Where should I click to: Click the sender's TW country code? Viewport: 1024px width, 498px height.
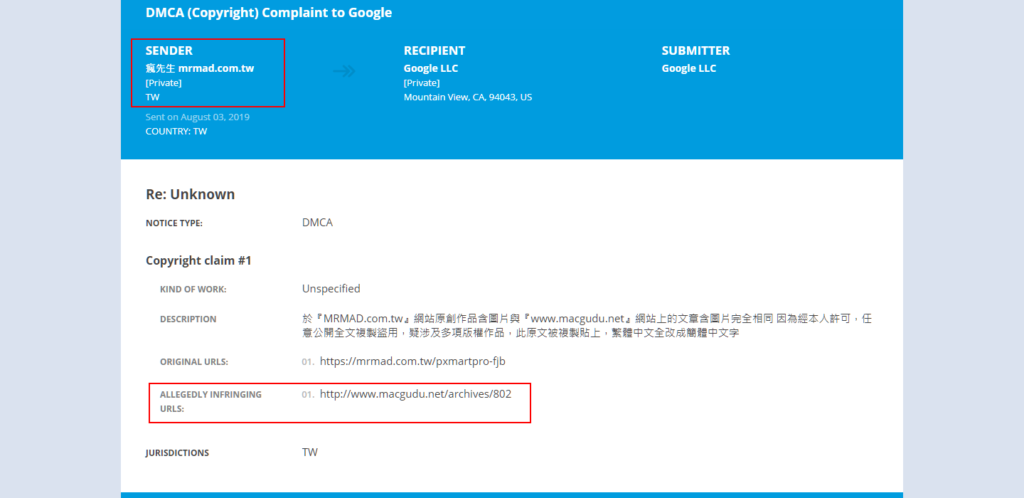point(153,97)
